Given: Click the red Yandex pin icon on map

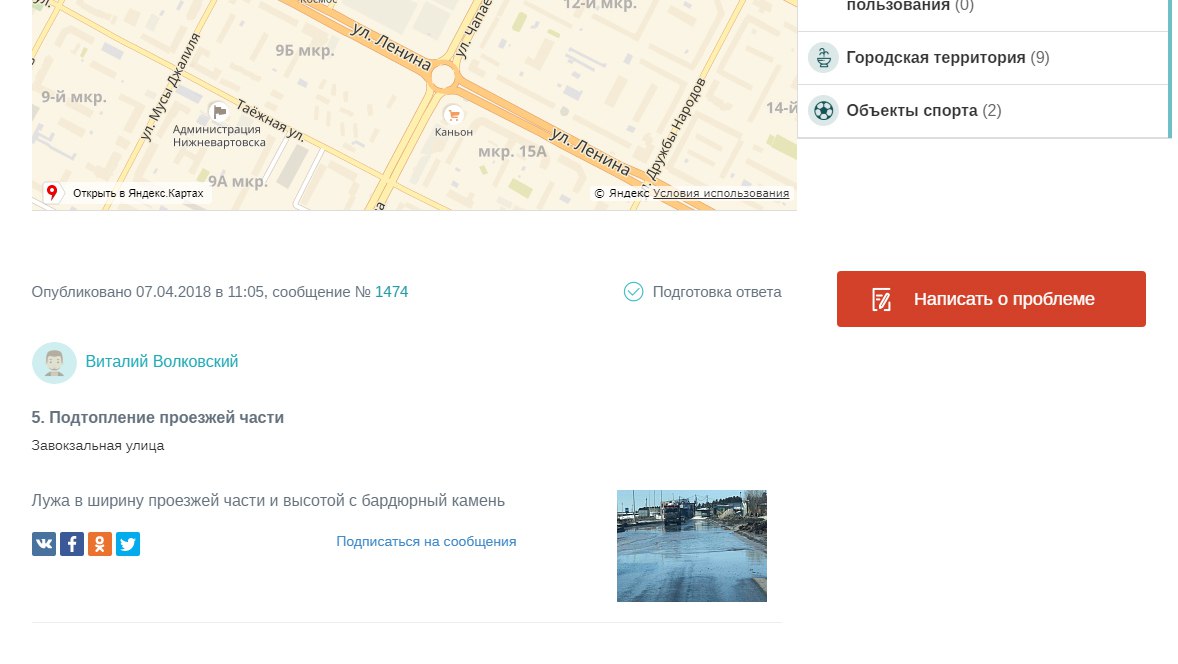Looking at the screenshot, I should pyautogui.click(x=52, y=192).
